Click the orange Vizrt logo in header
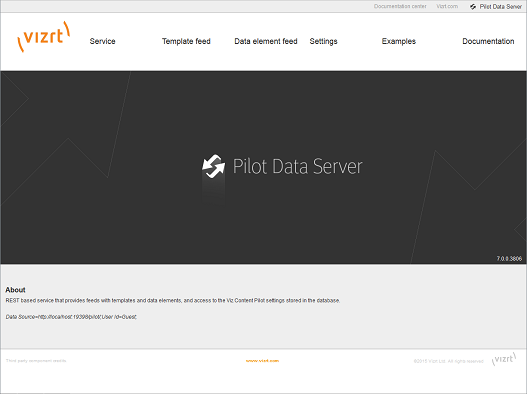This screenshot has height=394, width=527. 44,37
